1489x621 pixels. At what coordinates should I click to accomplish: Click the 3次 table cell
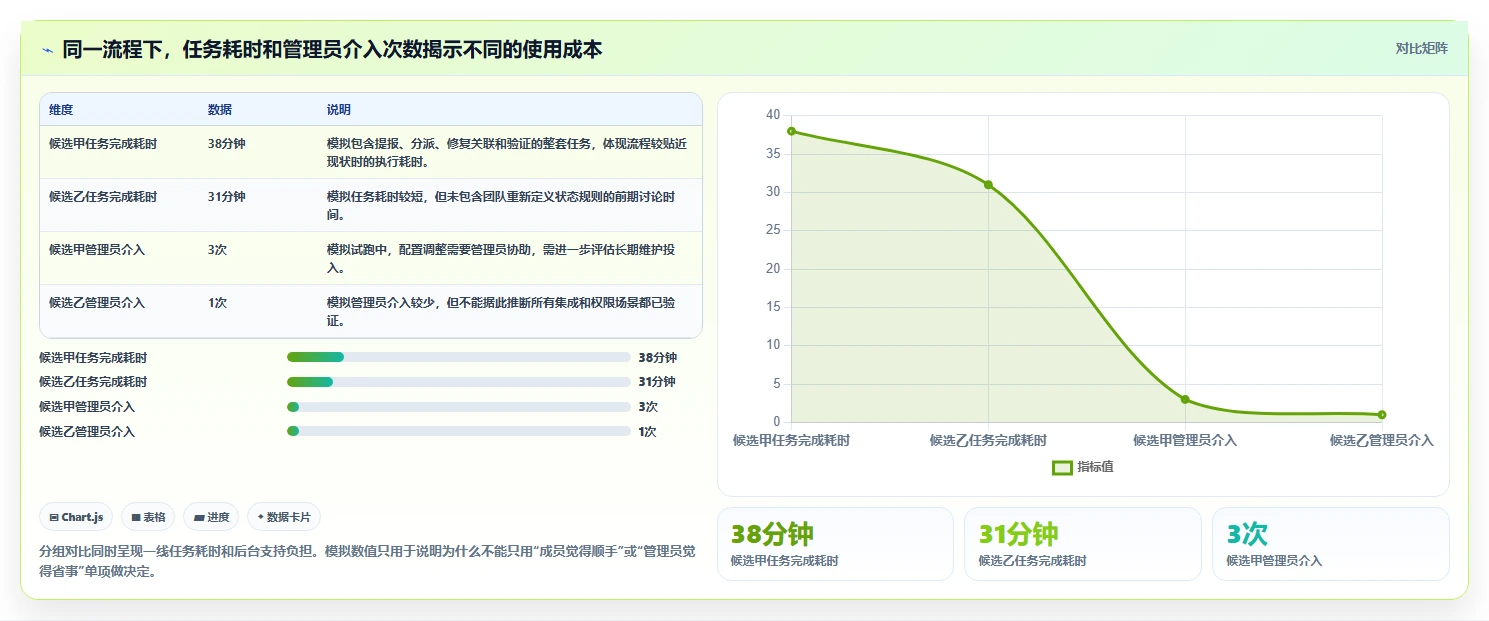[218, 250]
